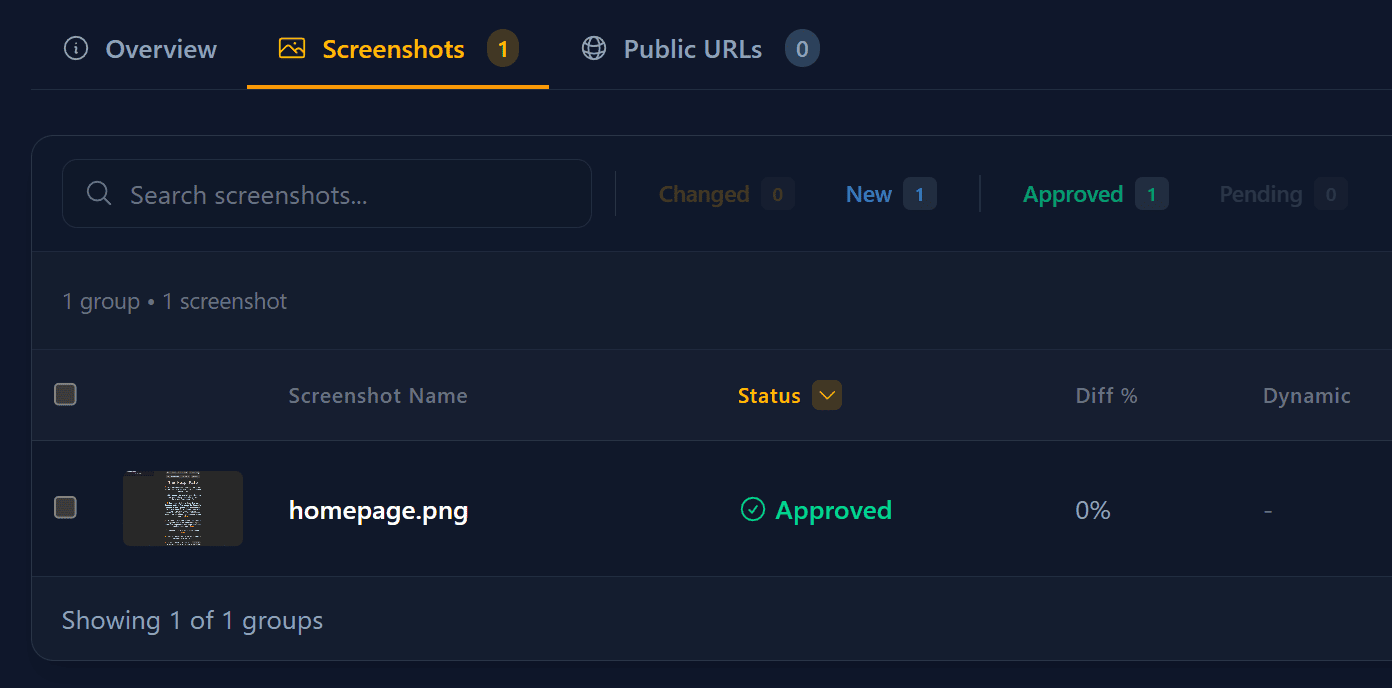The width and height of the screenshot is (1392, 688).
Task: Toggle the select-all header checkbox
Action: (x=65, y=394)
